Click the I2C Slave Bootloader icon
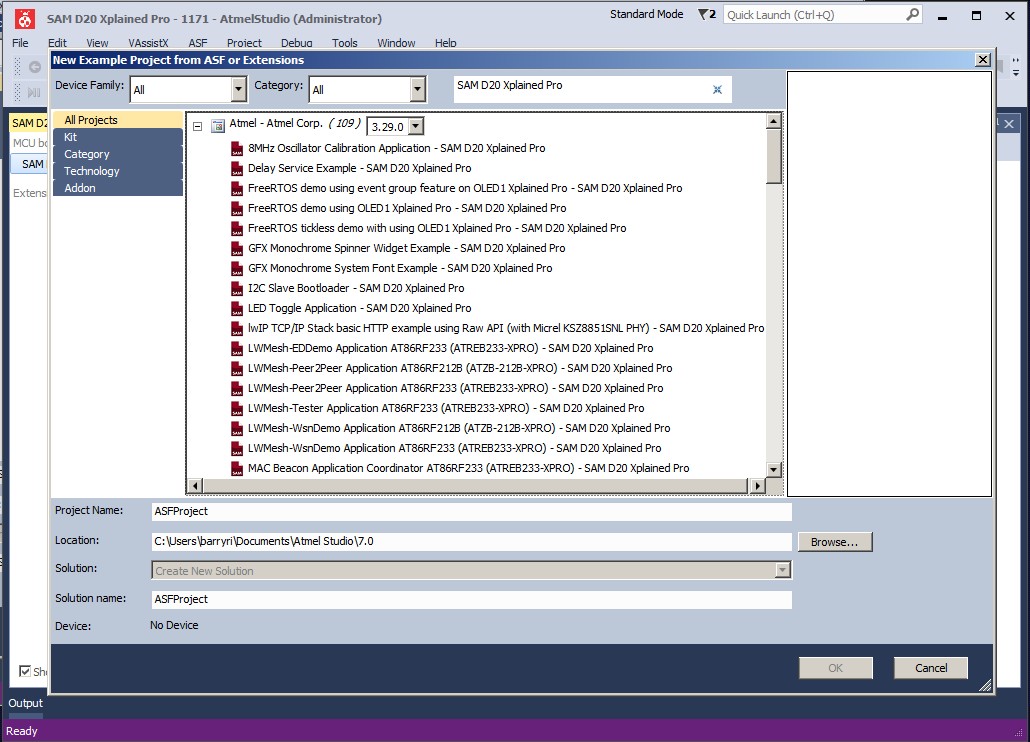The width and height of the screenshot is (1030, 742). (x=237, y=289)
